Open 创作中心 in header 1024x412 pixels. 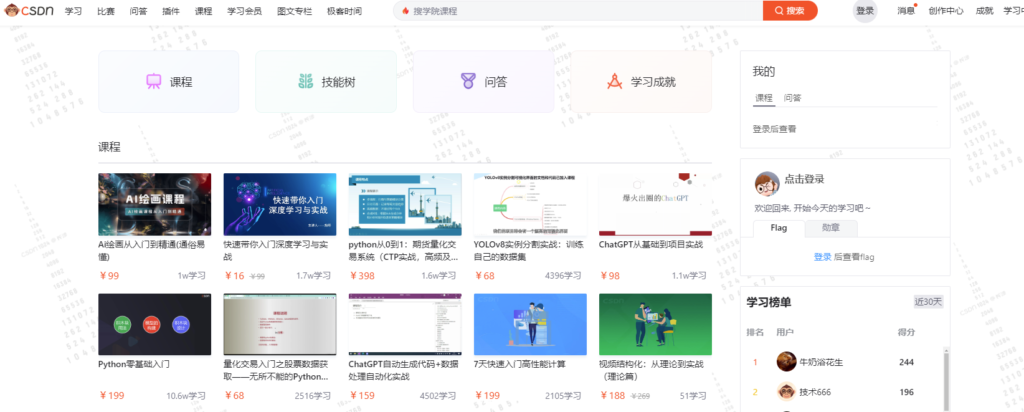pyautogui.click(x=946, y=11)
